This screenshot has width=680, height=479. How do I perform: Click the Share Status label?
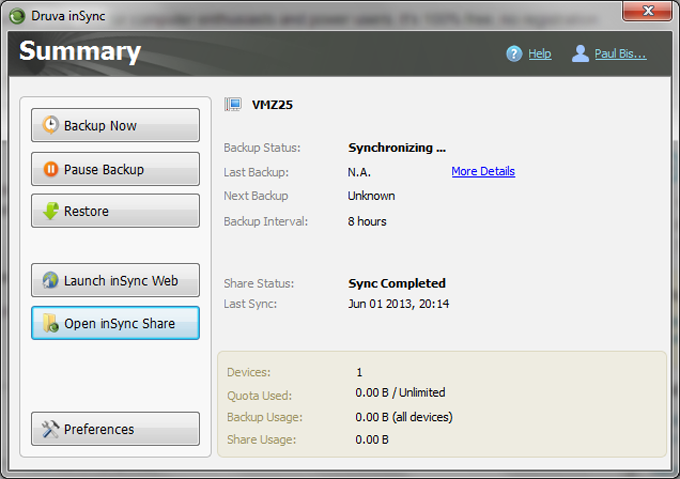259,283
